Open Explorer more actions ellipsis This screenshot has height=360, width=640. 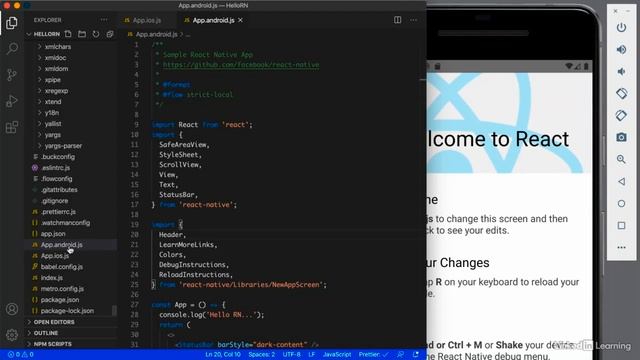click(x=104, y=20)
